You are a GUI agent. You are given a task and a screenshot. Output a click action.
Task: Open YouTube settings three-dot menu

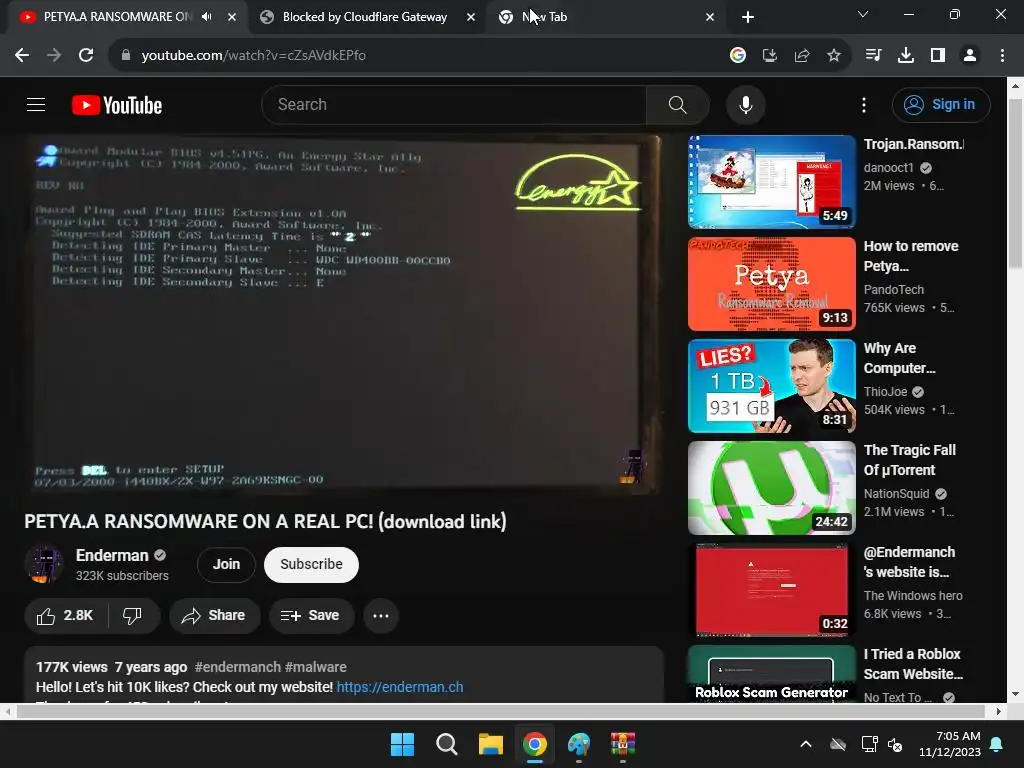pyautogui.click(x=864, y=104)
